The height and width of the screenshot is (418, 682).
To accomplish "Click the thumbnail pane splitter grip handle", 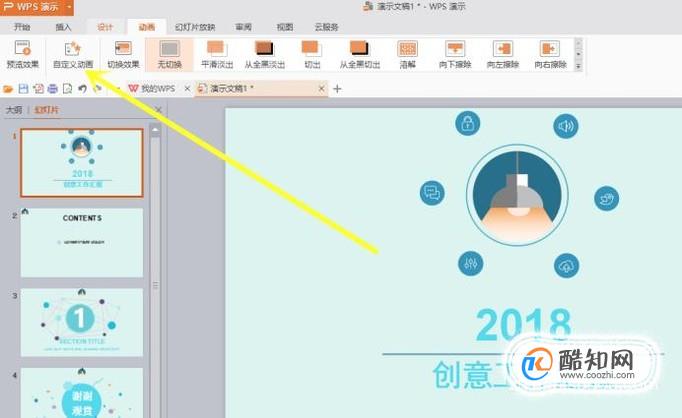I will point(156,285).
